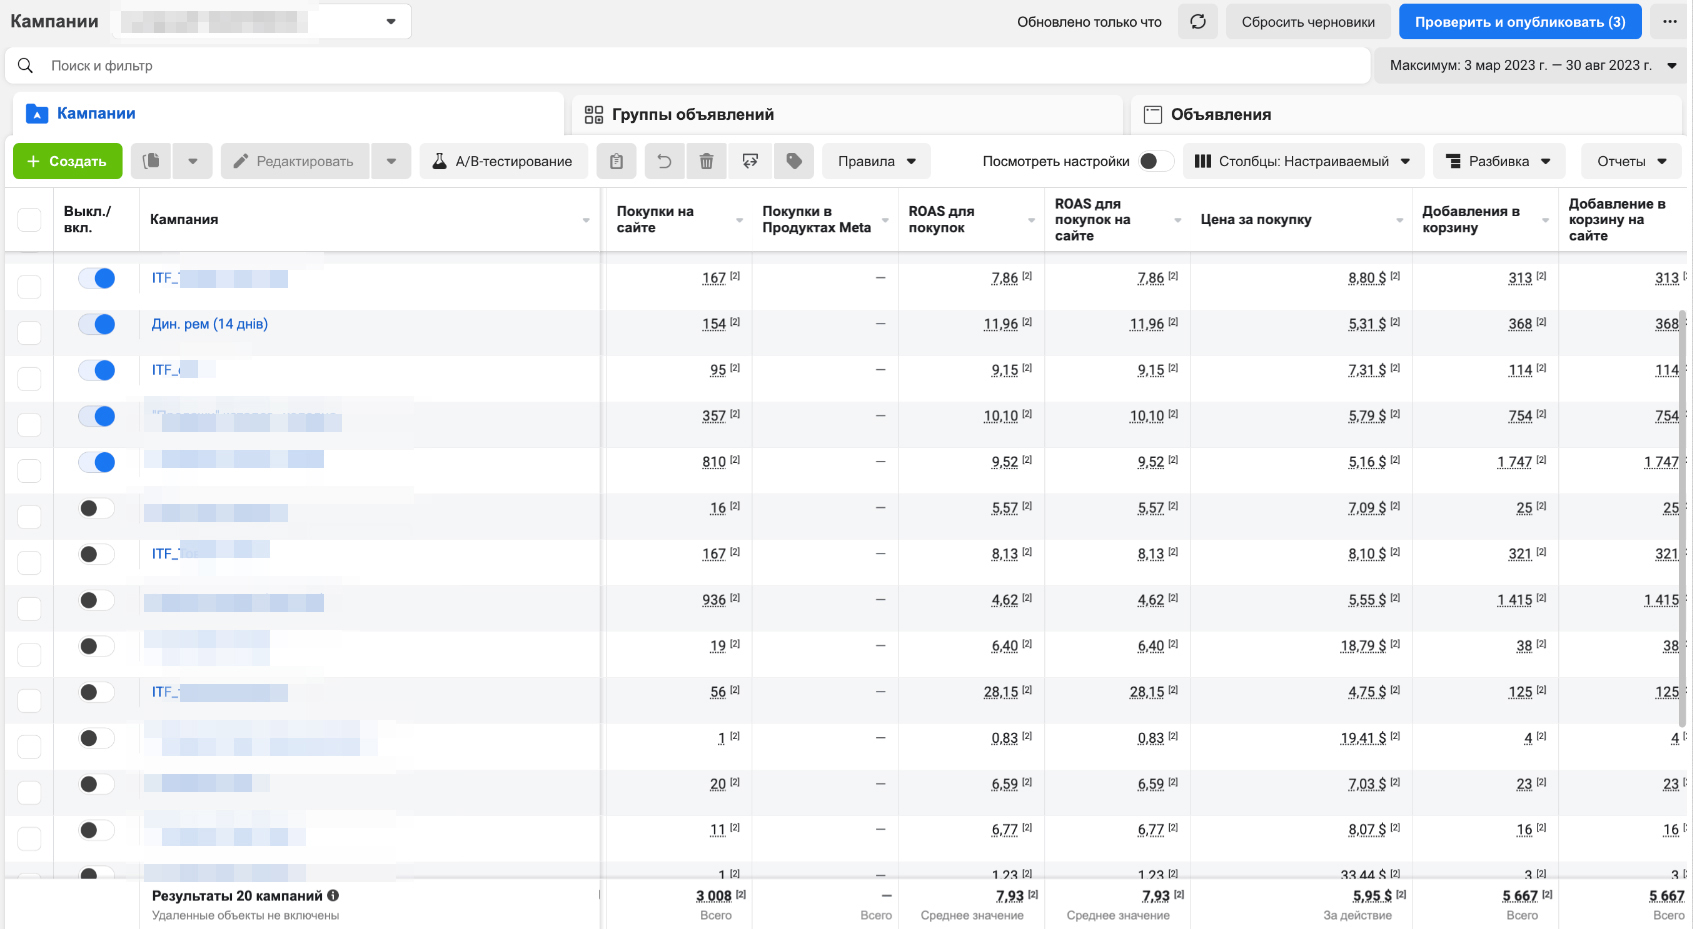This screenshot has width=1693, height=929.
Task: Open the date range Максимум selector
Action: (1532, 65)
